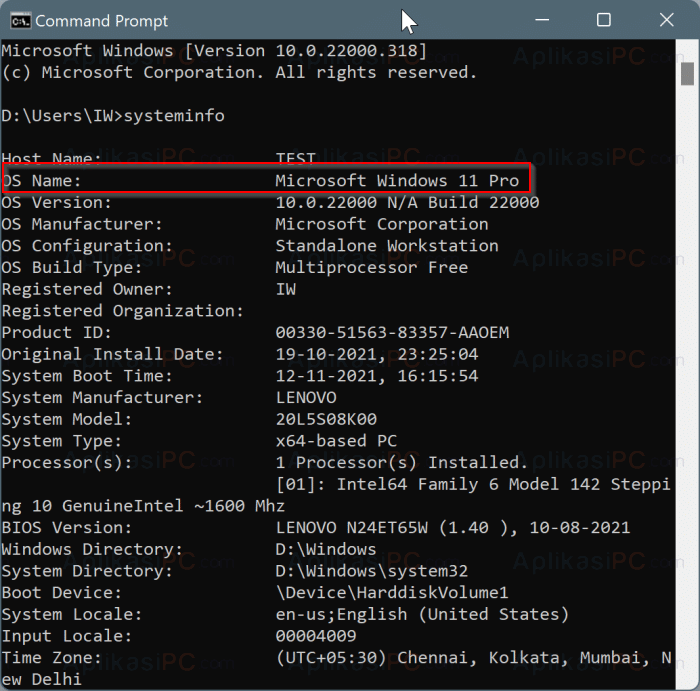Click the vertical scrollbar thumb
700x691 pixels.
pos(687,74)
